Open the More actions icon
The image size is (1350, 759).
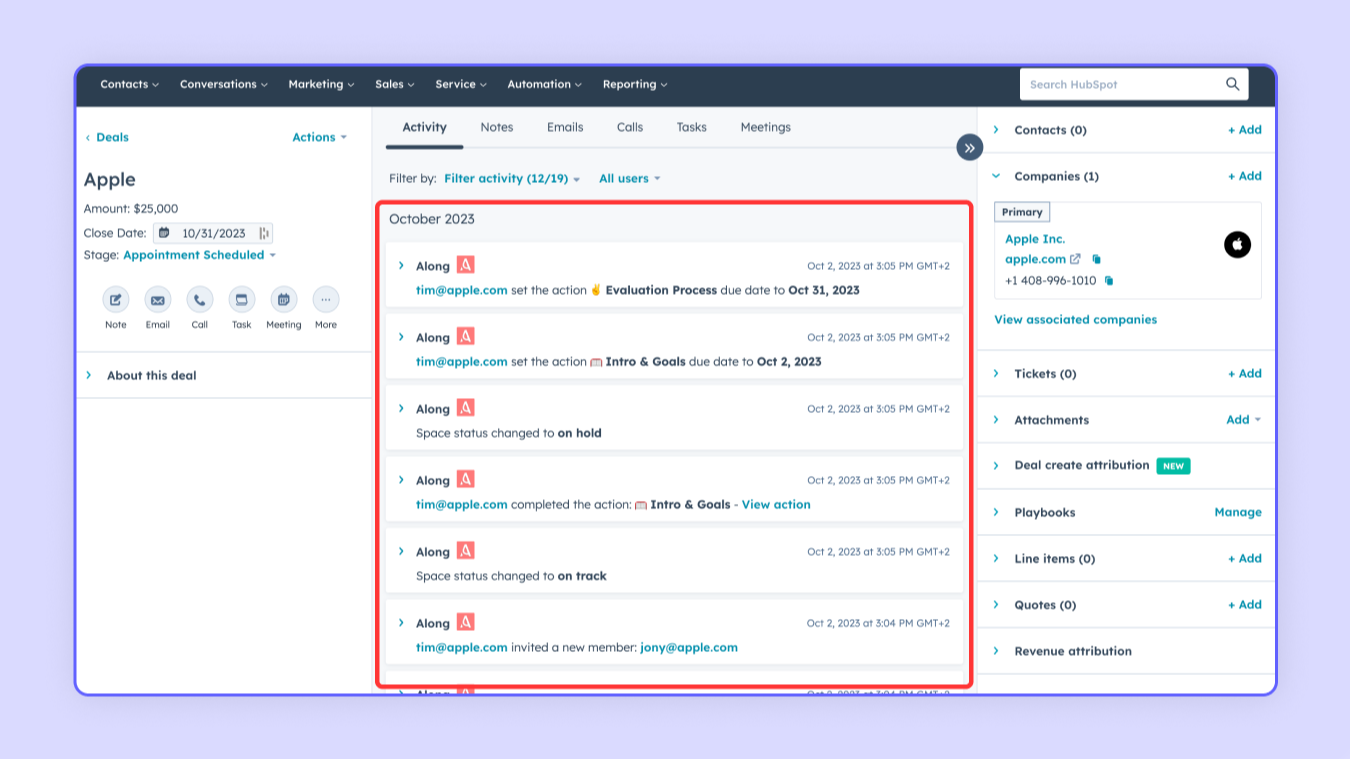[x=326, y=300]
